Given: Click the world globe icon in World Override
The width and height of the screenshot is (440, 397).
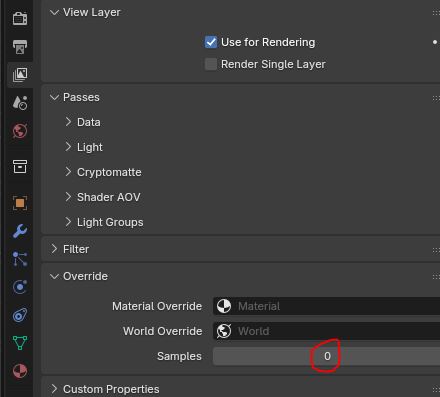Looking at the screenshot, I should point(224,331).
